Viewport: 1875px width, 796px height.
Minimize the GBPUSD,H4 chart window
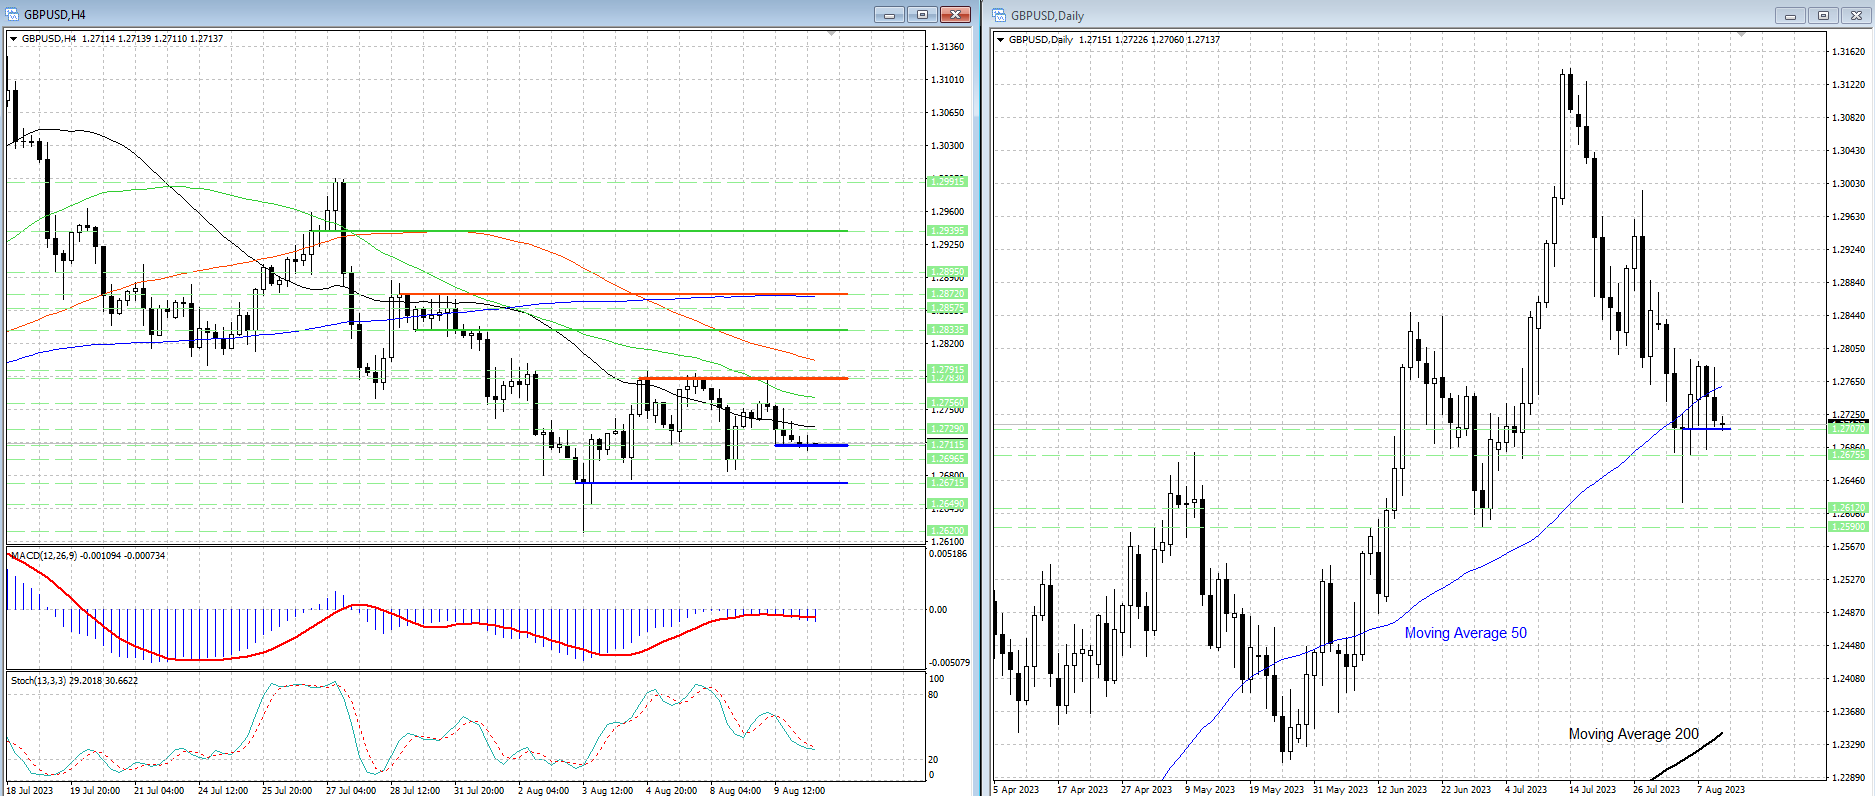(x=889, y=14)
